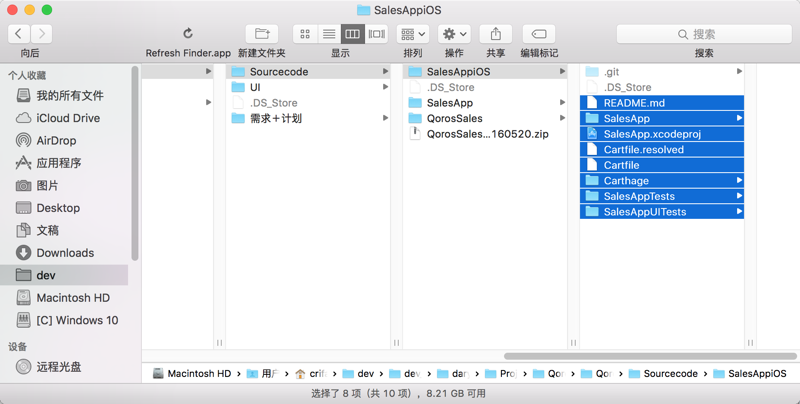Screen dimensions: 800x404
Task: Select .DS_Store beneath the UI folder
Action: coord(308,103)
